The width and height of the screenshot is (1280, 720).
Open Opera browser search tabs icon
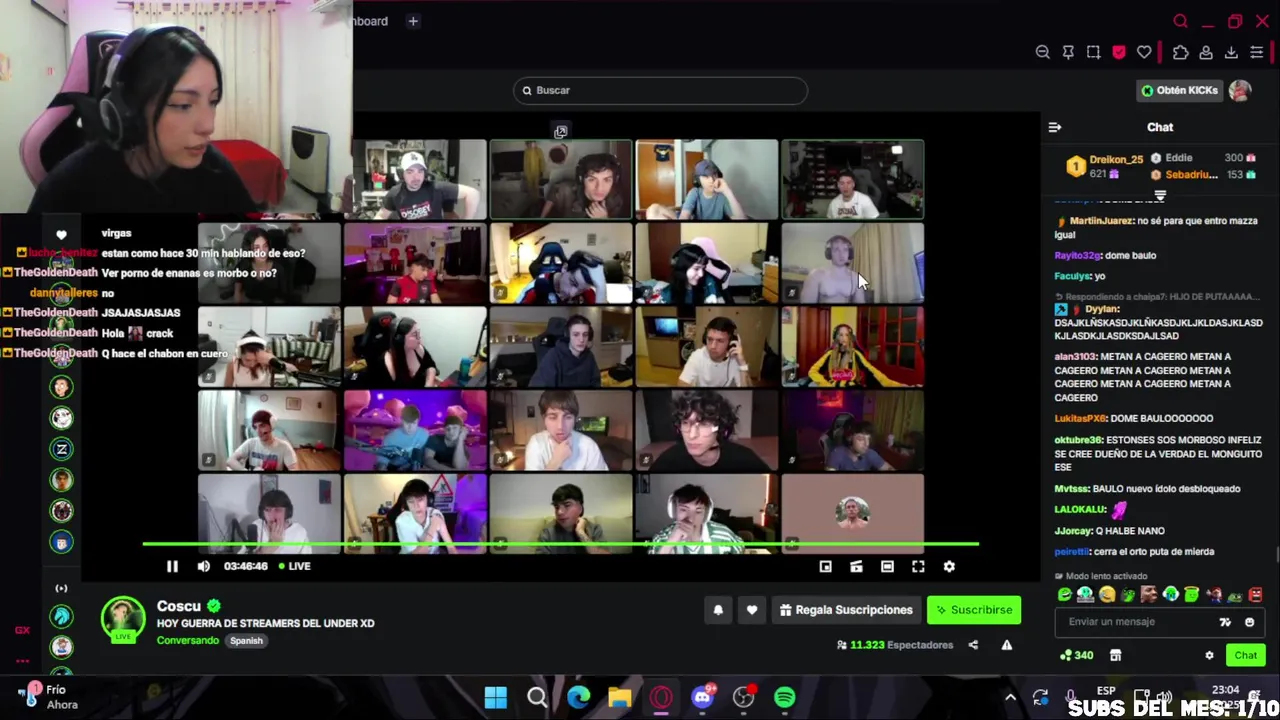1180,22
